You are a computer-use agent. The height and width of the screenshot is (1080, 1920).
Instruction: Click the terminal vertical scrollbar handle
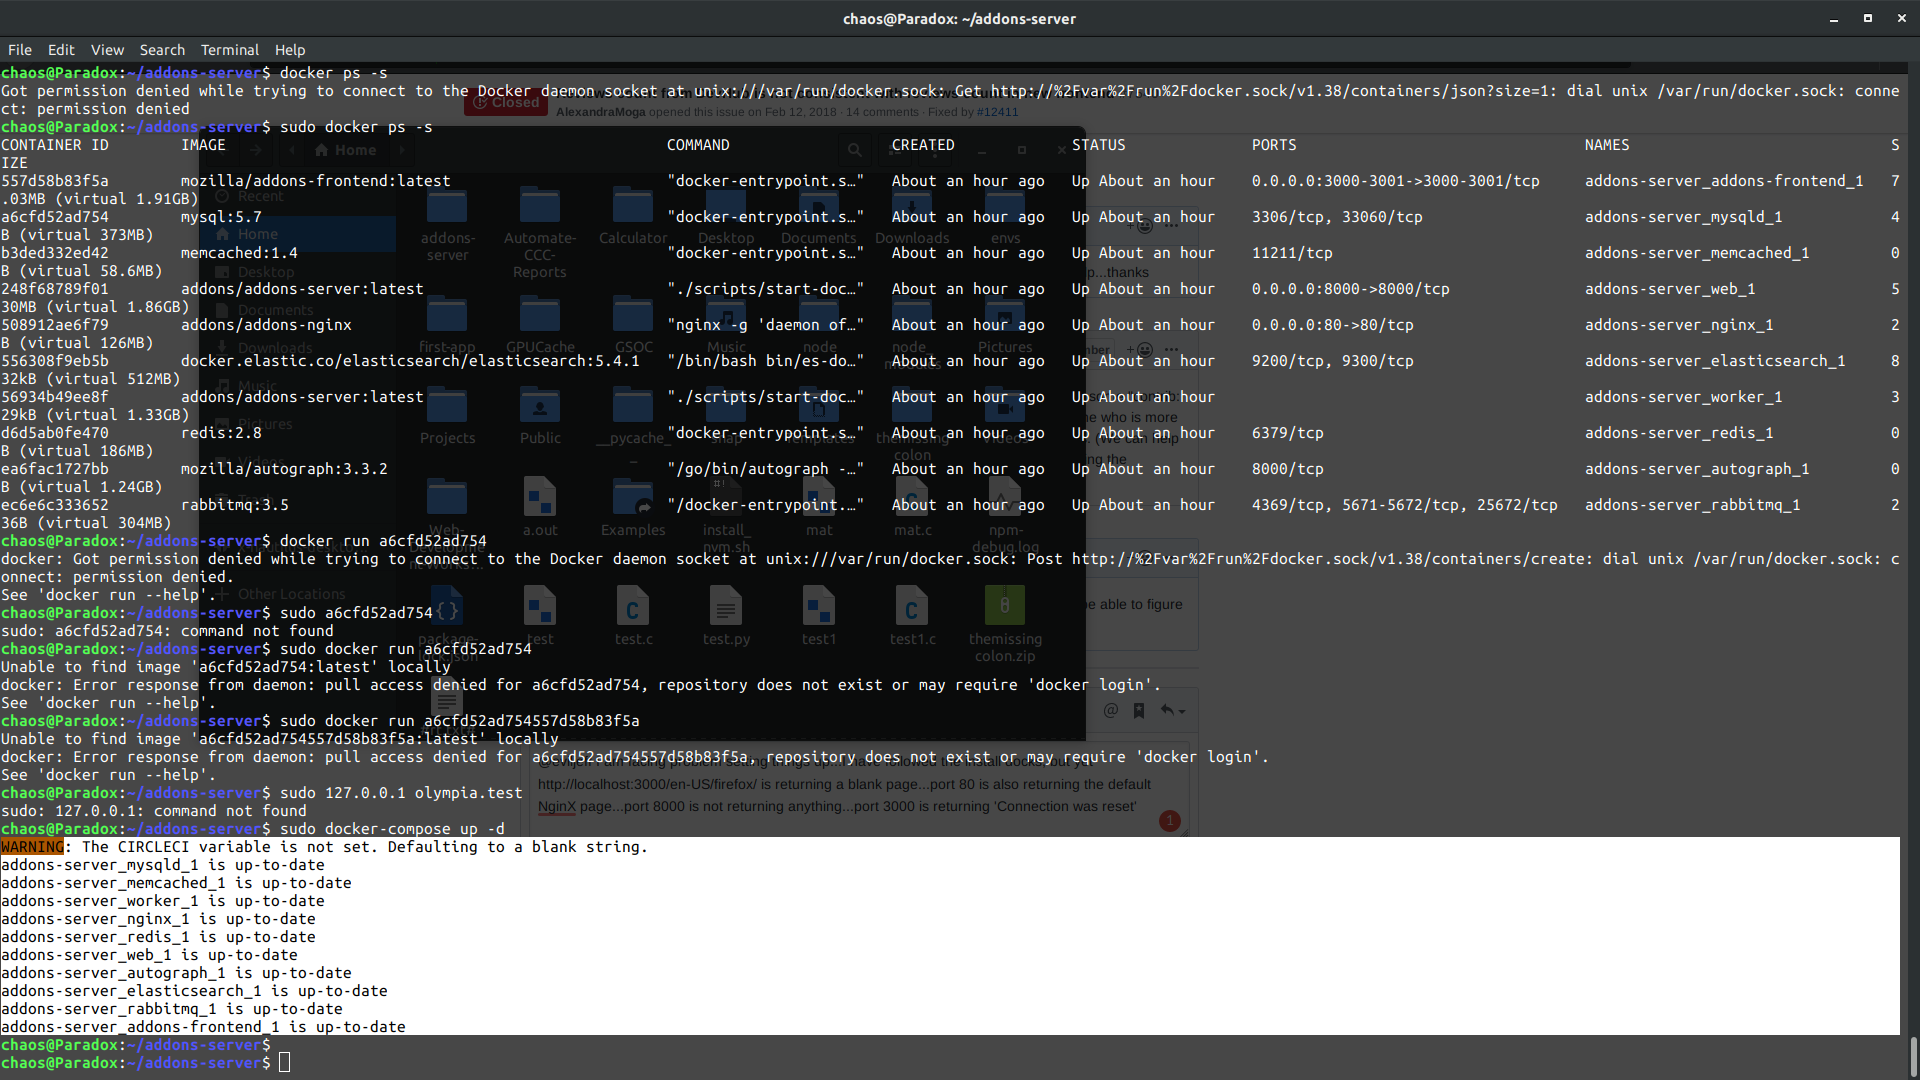pos(1913,1055)
